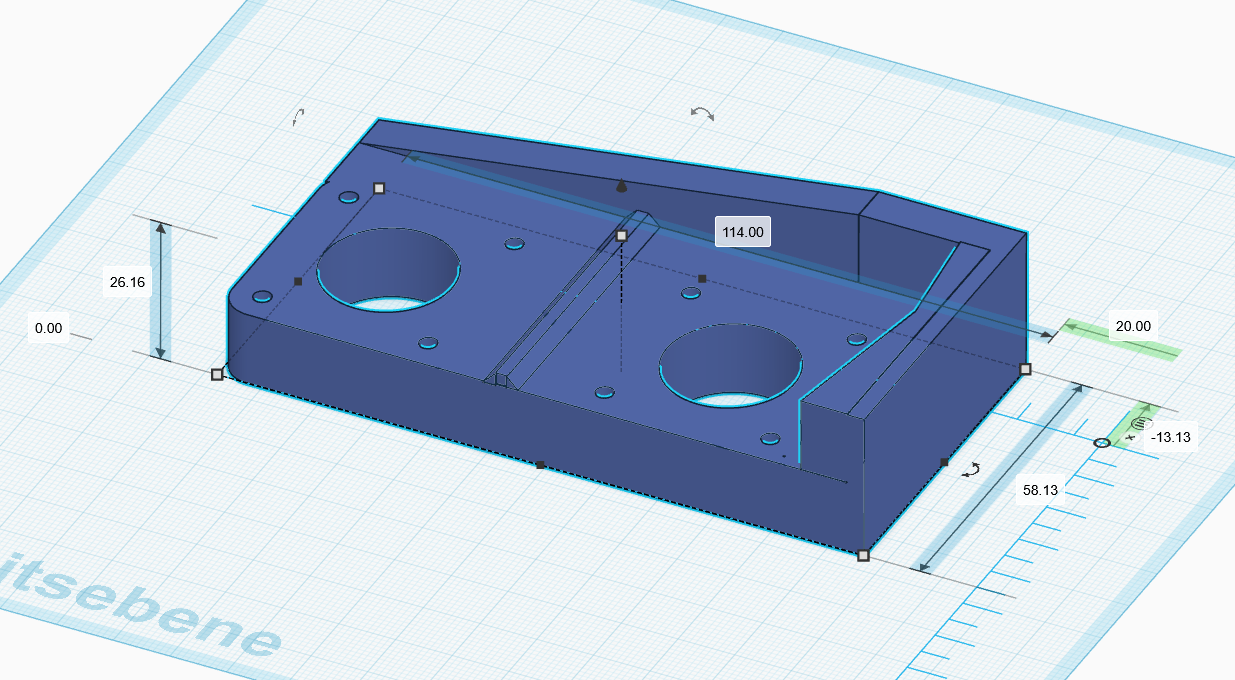Click the black cone lift handle above the shape
This screenshot has height=680, width=1235.
click(621, 186)
